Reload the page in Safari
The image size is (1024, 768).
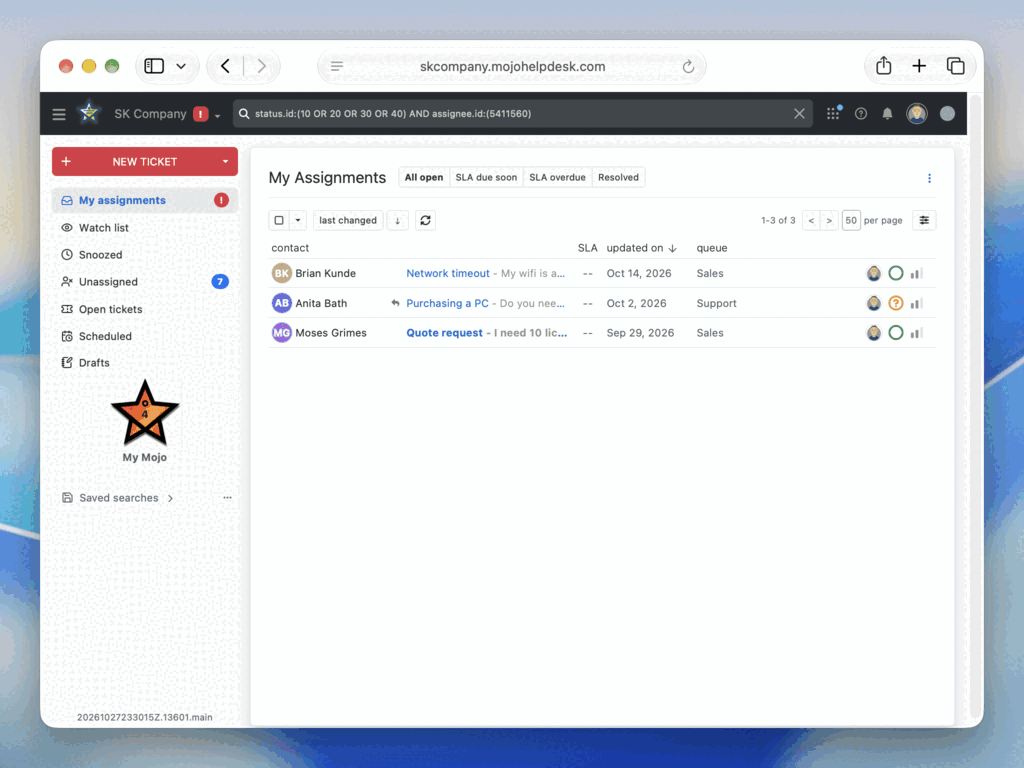[688, 67]
